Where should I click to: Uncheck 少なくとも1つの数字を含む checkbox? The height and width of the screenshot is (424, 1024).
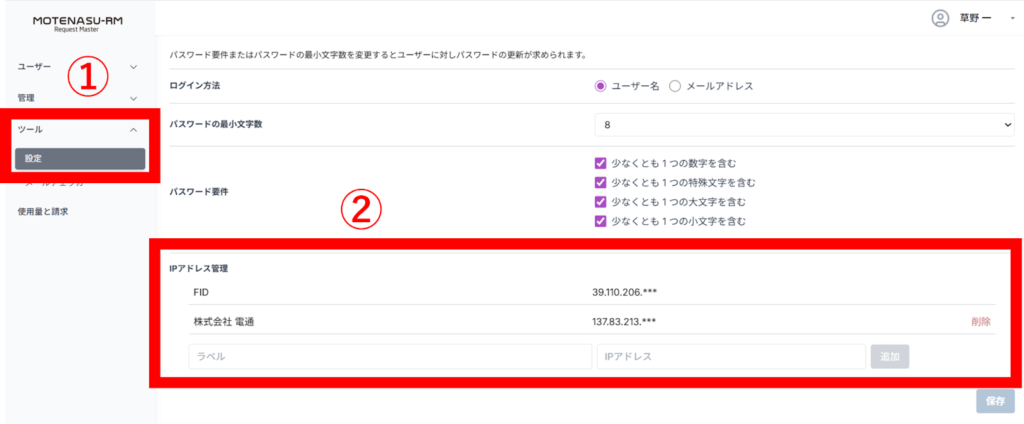pos(601,163)
